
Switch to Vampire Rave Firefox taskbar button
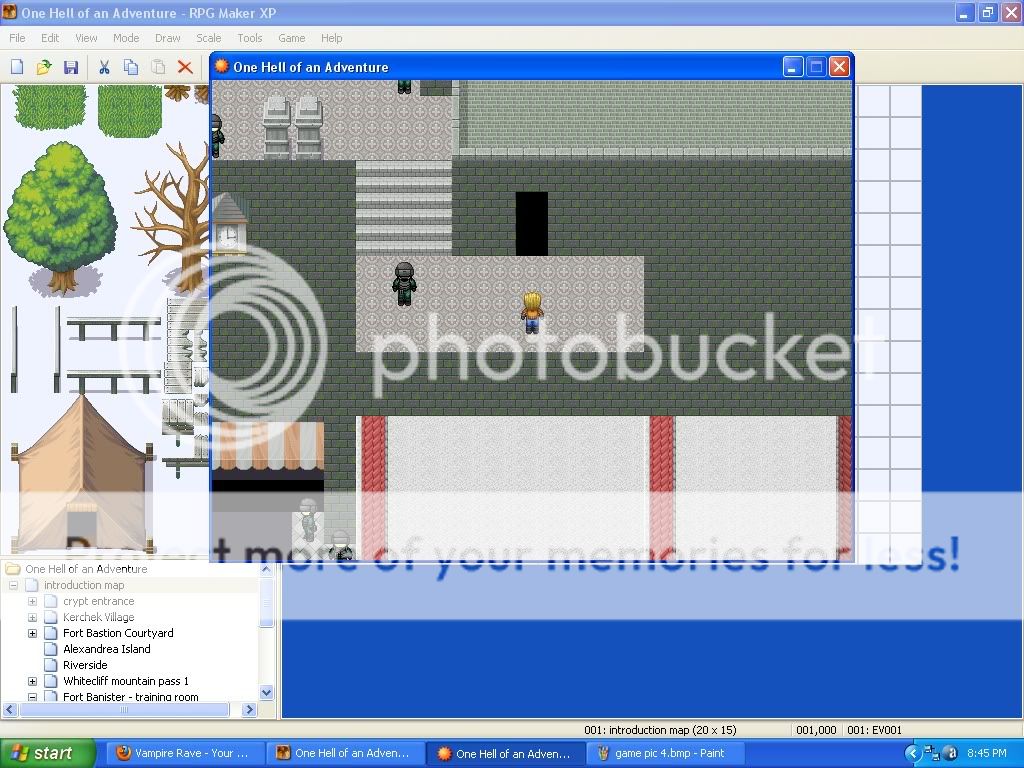[x=184, y=754]
